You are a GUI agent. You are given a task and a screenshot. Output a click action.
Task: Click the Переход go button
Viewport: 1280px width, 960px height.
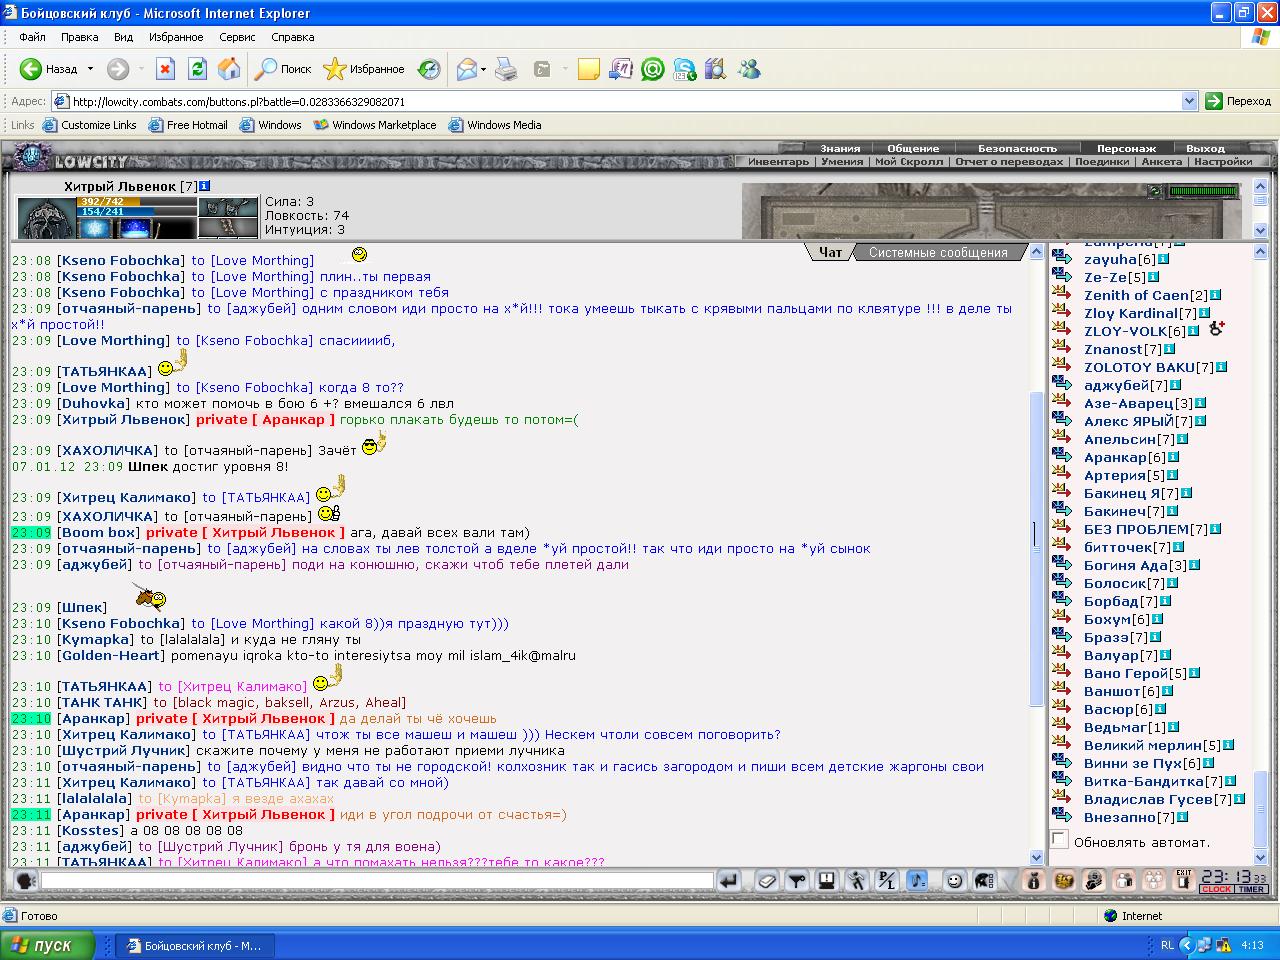tap(1239, 101)
